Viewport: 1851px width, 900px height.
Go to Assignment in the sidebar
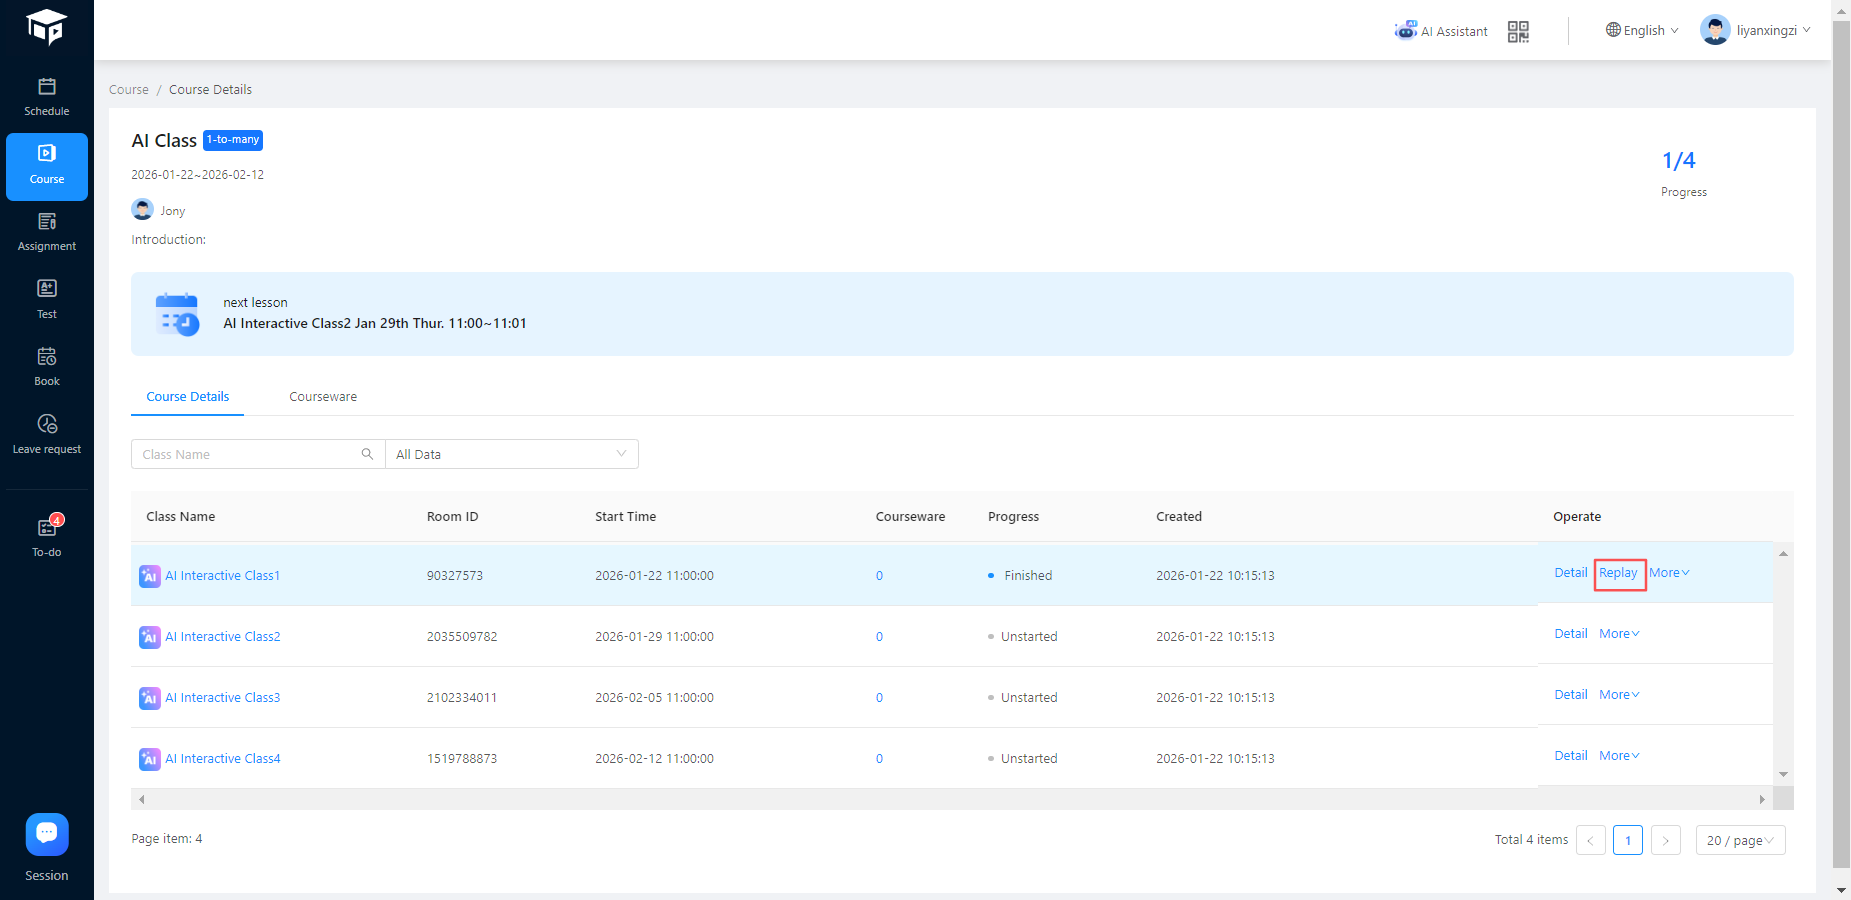(x=47, y=232)
